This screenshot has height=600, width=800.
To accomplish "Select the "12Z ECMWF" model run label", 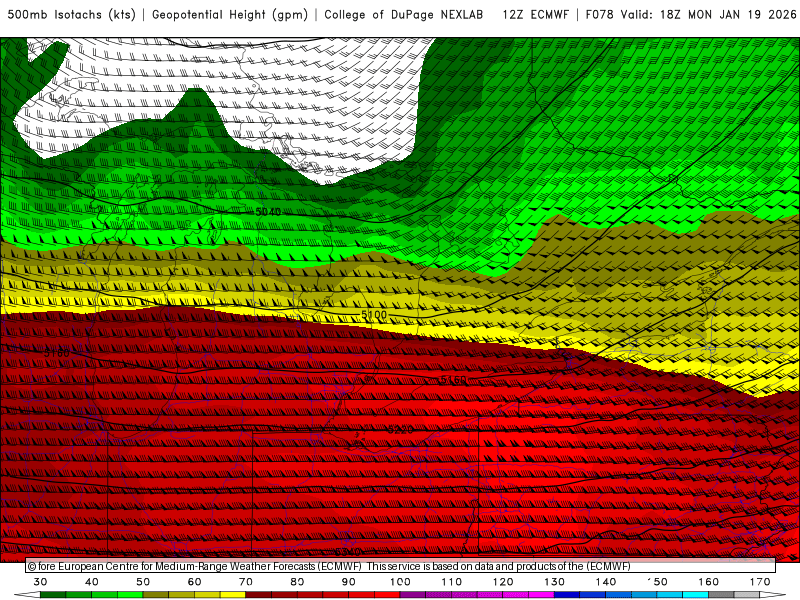I will tap(535, 15).
